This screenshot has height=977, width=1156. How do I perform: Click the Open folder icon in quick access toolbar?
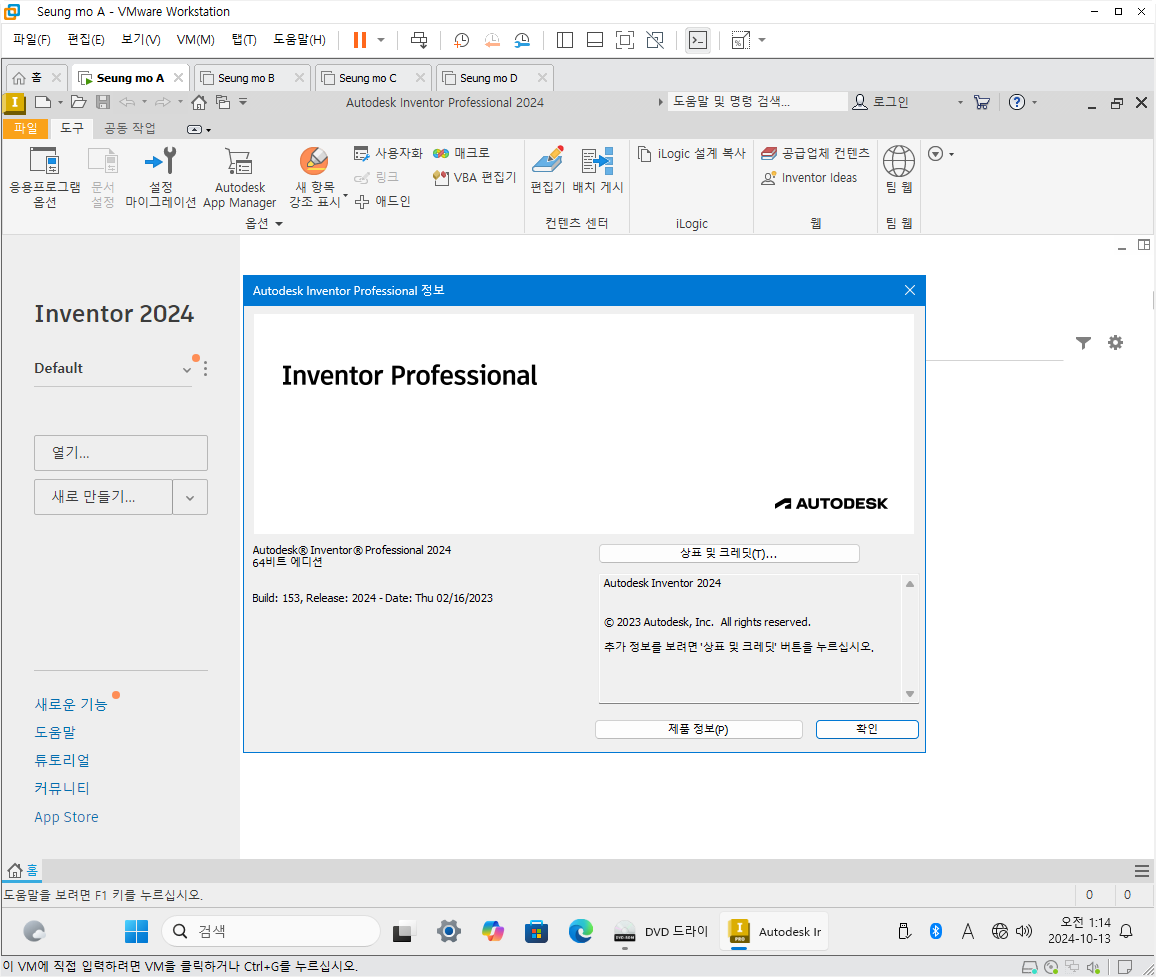pos(79,102)
